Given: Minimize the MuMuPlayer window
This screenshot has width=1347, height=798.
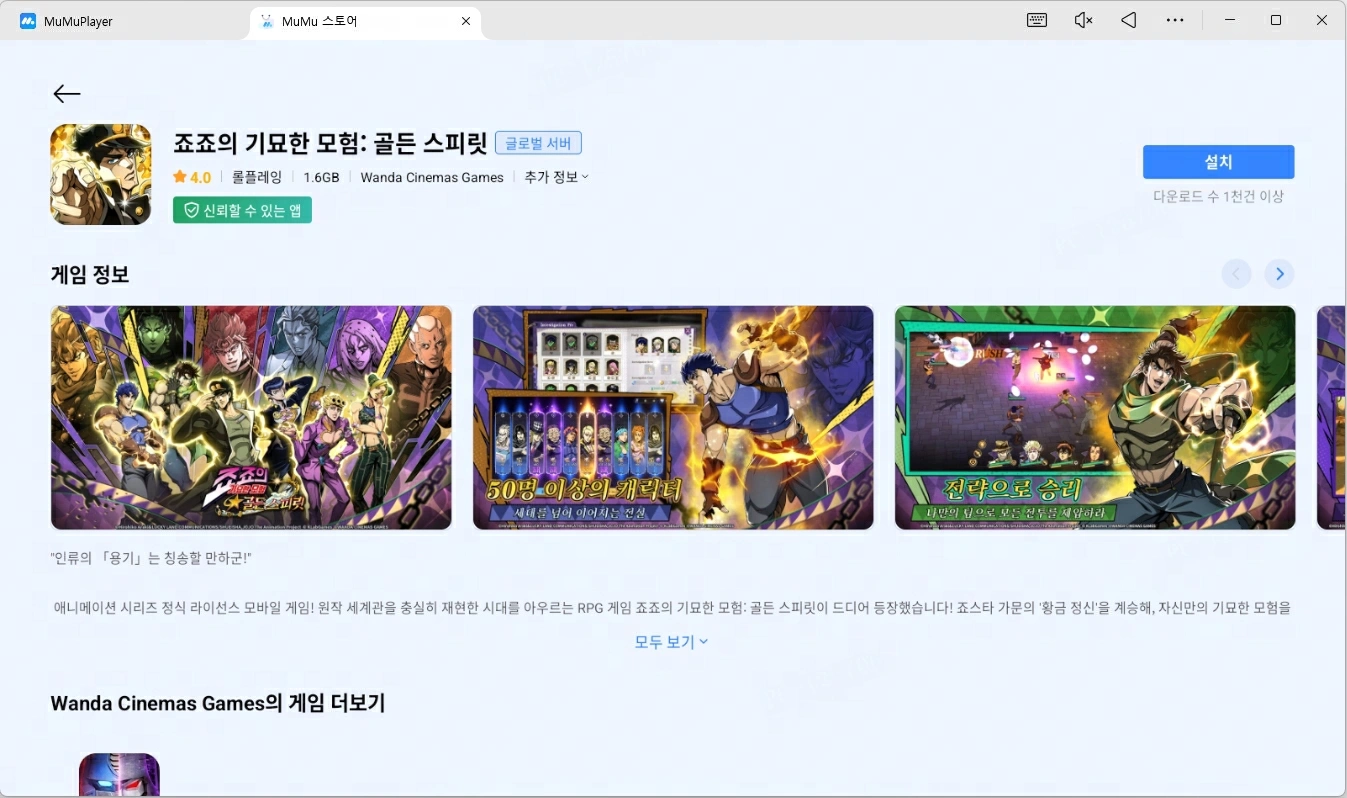Looking at the screenshot, I should pos(1230,20).
